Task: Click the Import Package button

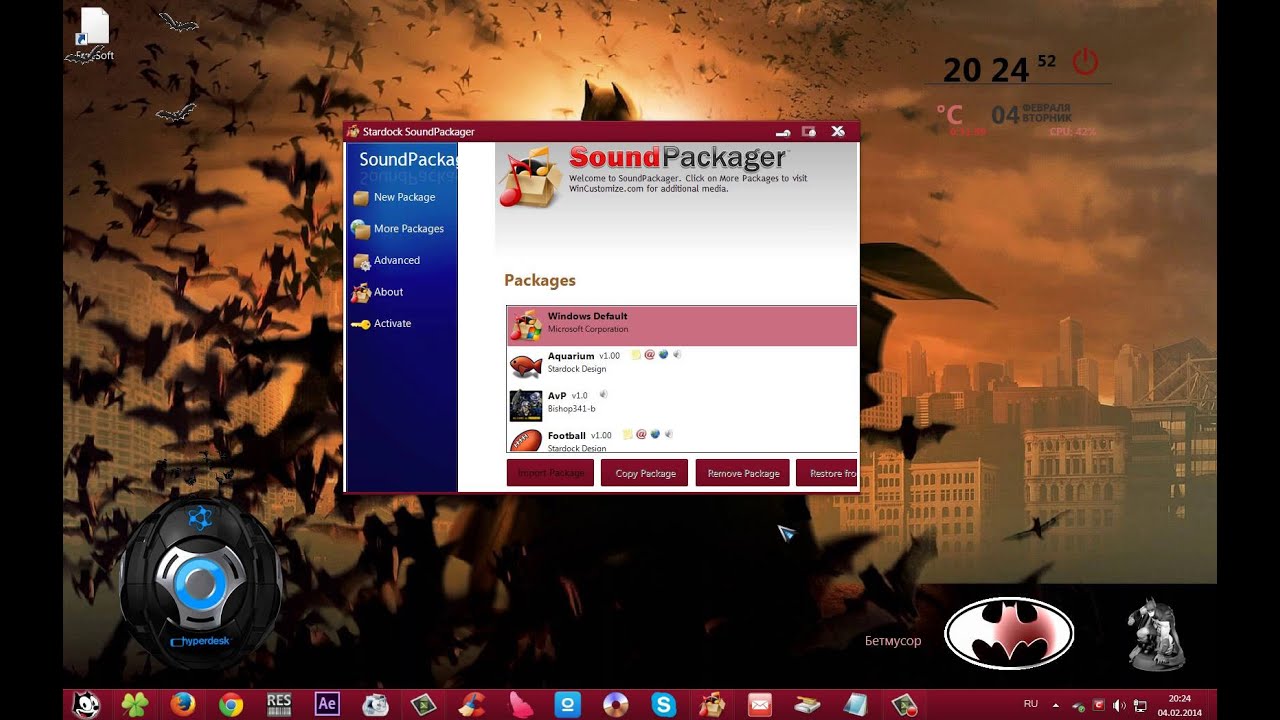Action: pos(551,473)
